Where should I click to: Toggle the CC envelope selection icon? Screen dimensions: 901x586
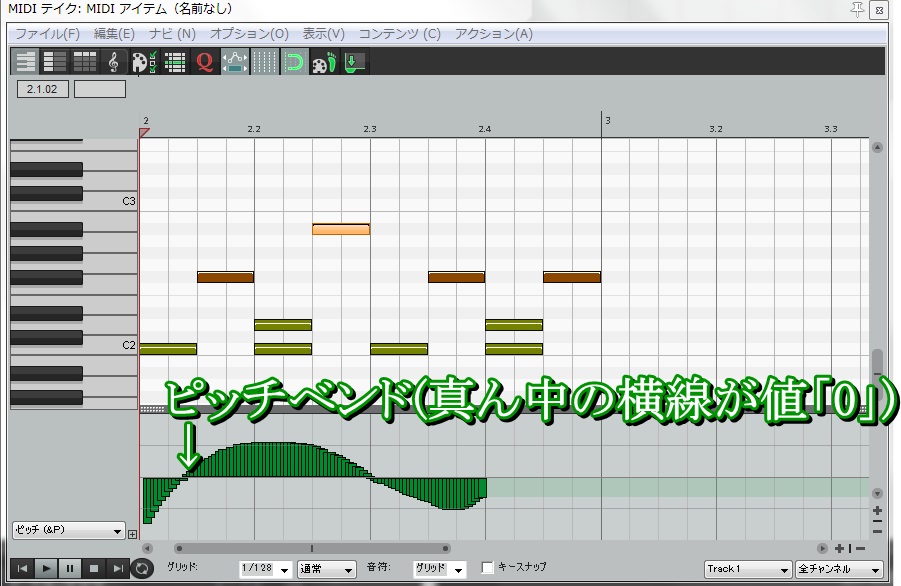click(234, 62)
